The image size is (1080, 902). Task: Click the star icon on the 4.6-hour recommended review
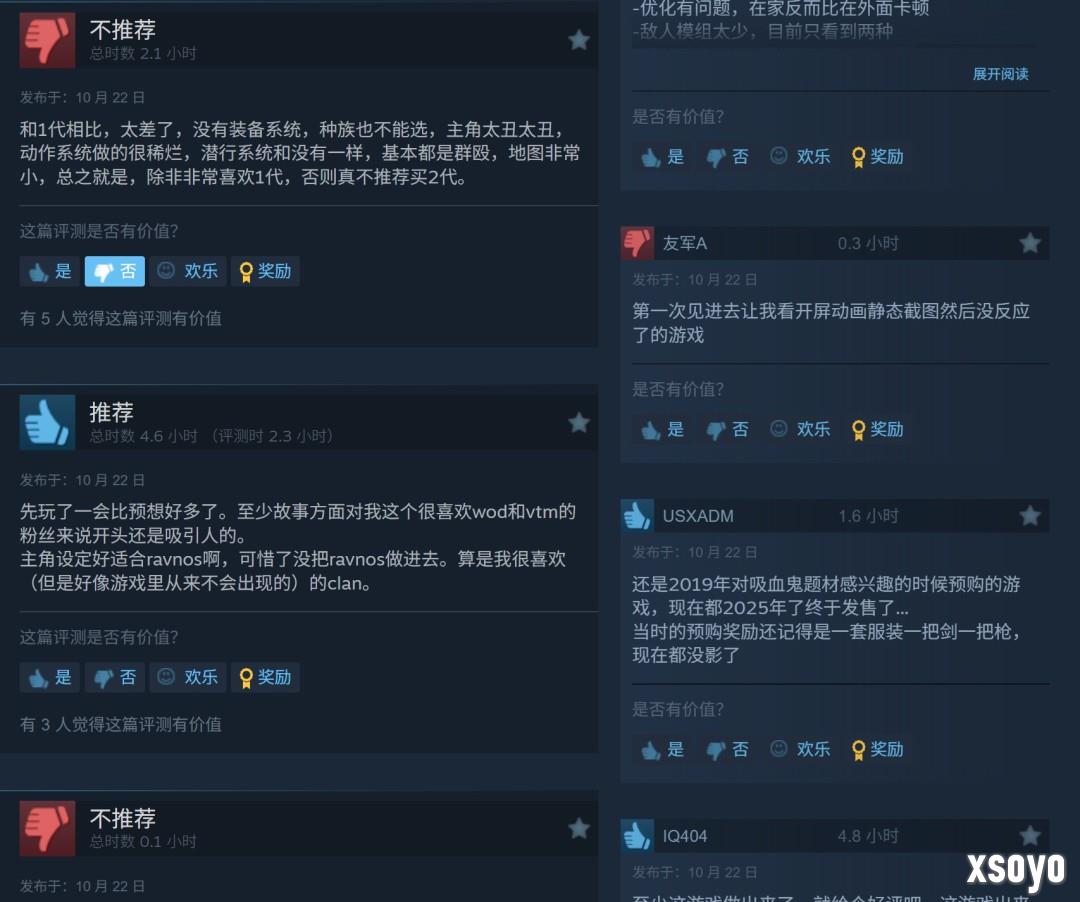pos(579,422)
